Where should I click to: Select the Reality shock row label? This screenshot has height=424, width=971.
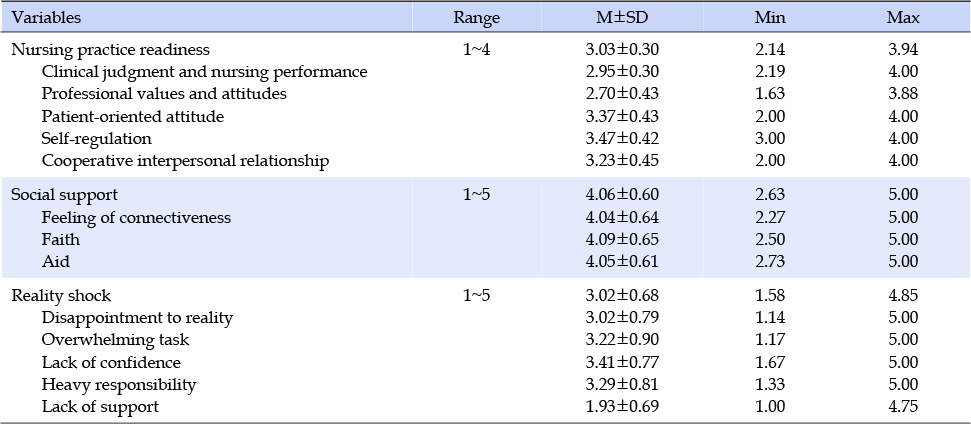[62, 296]
